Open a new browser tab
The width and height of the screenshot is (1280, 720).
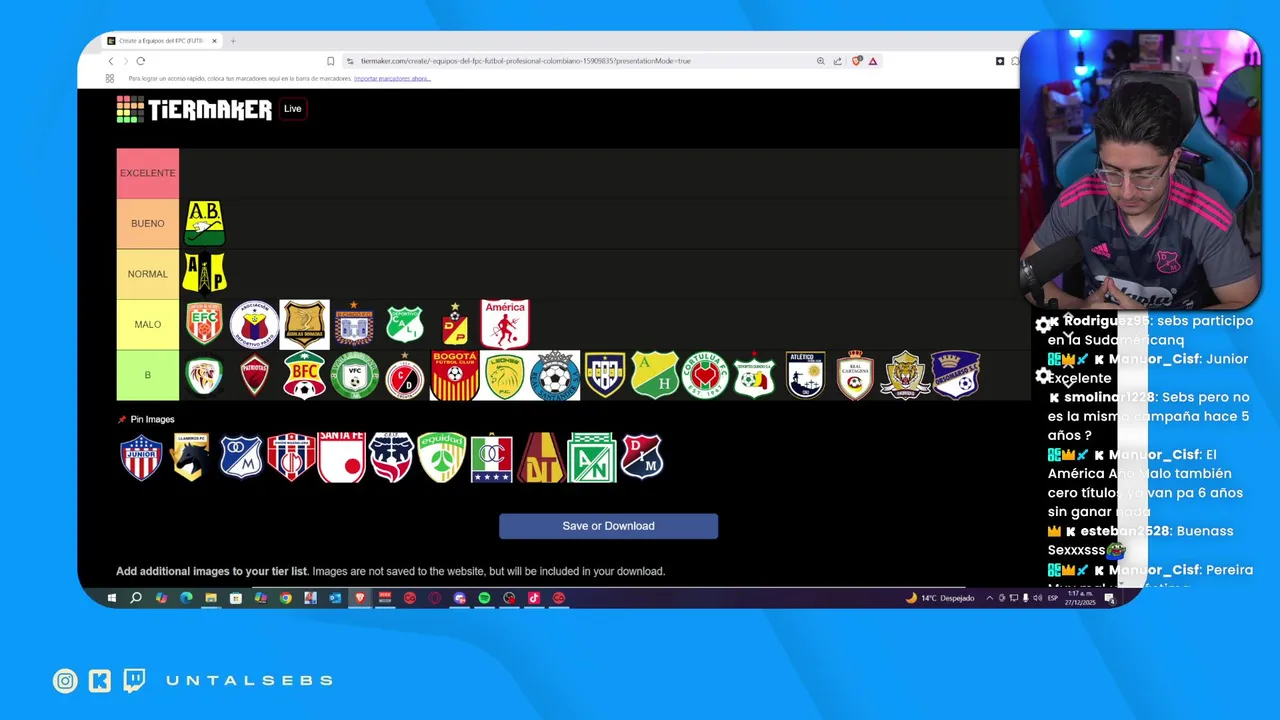pyautogui.click(x=233, y=41)
